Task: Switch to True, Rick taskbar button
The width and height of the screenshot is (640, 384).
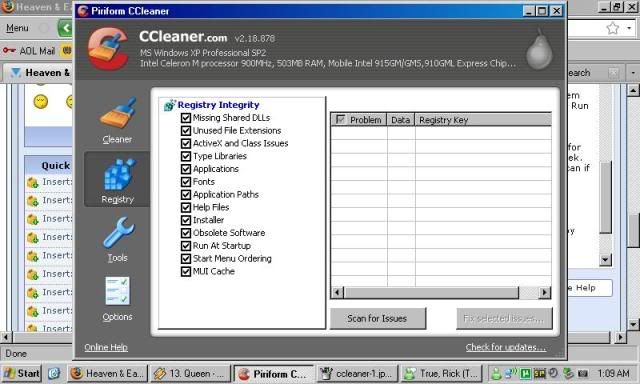Action: (x=442, y=373)
